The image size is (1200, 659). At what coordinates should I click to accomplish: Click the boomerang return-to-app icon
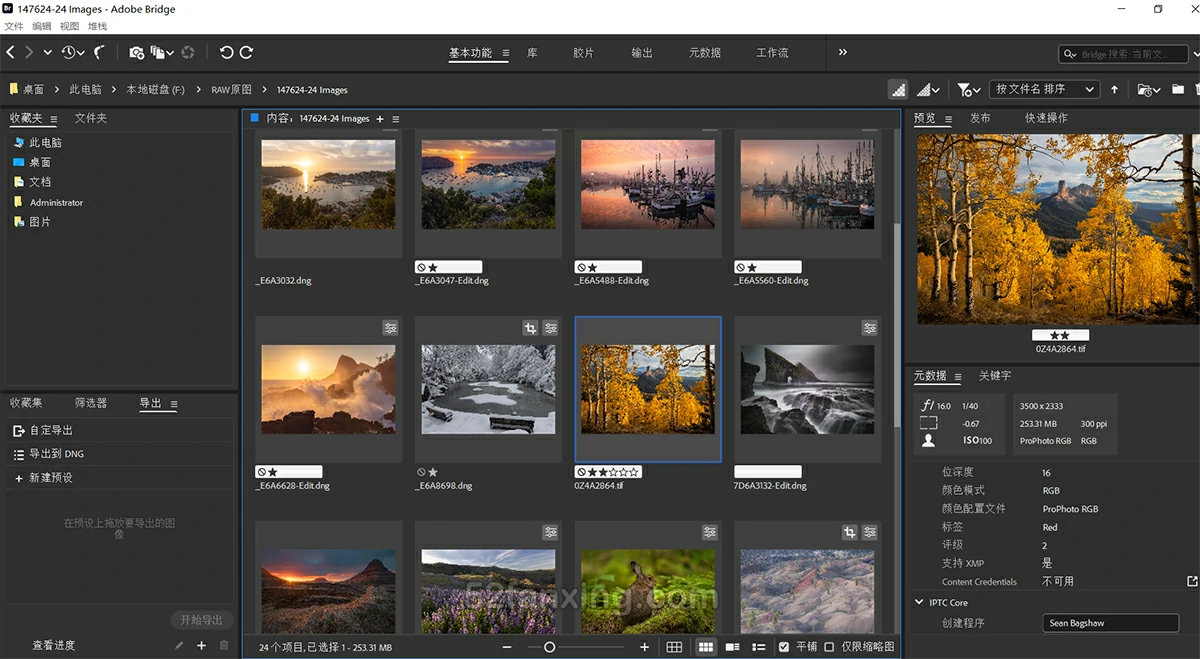point(99,52)
